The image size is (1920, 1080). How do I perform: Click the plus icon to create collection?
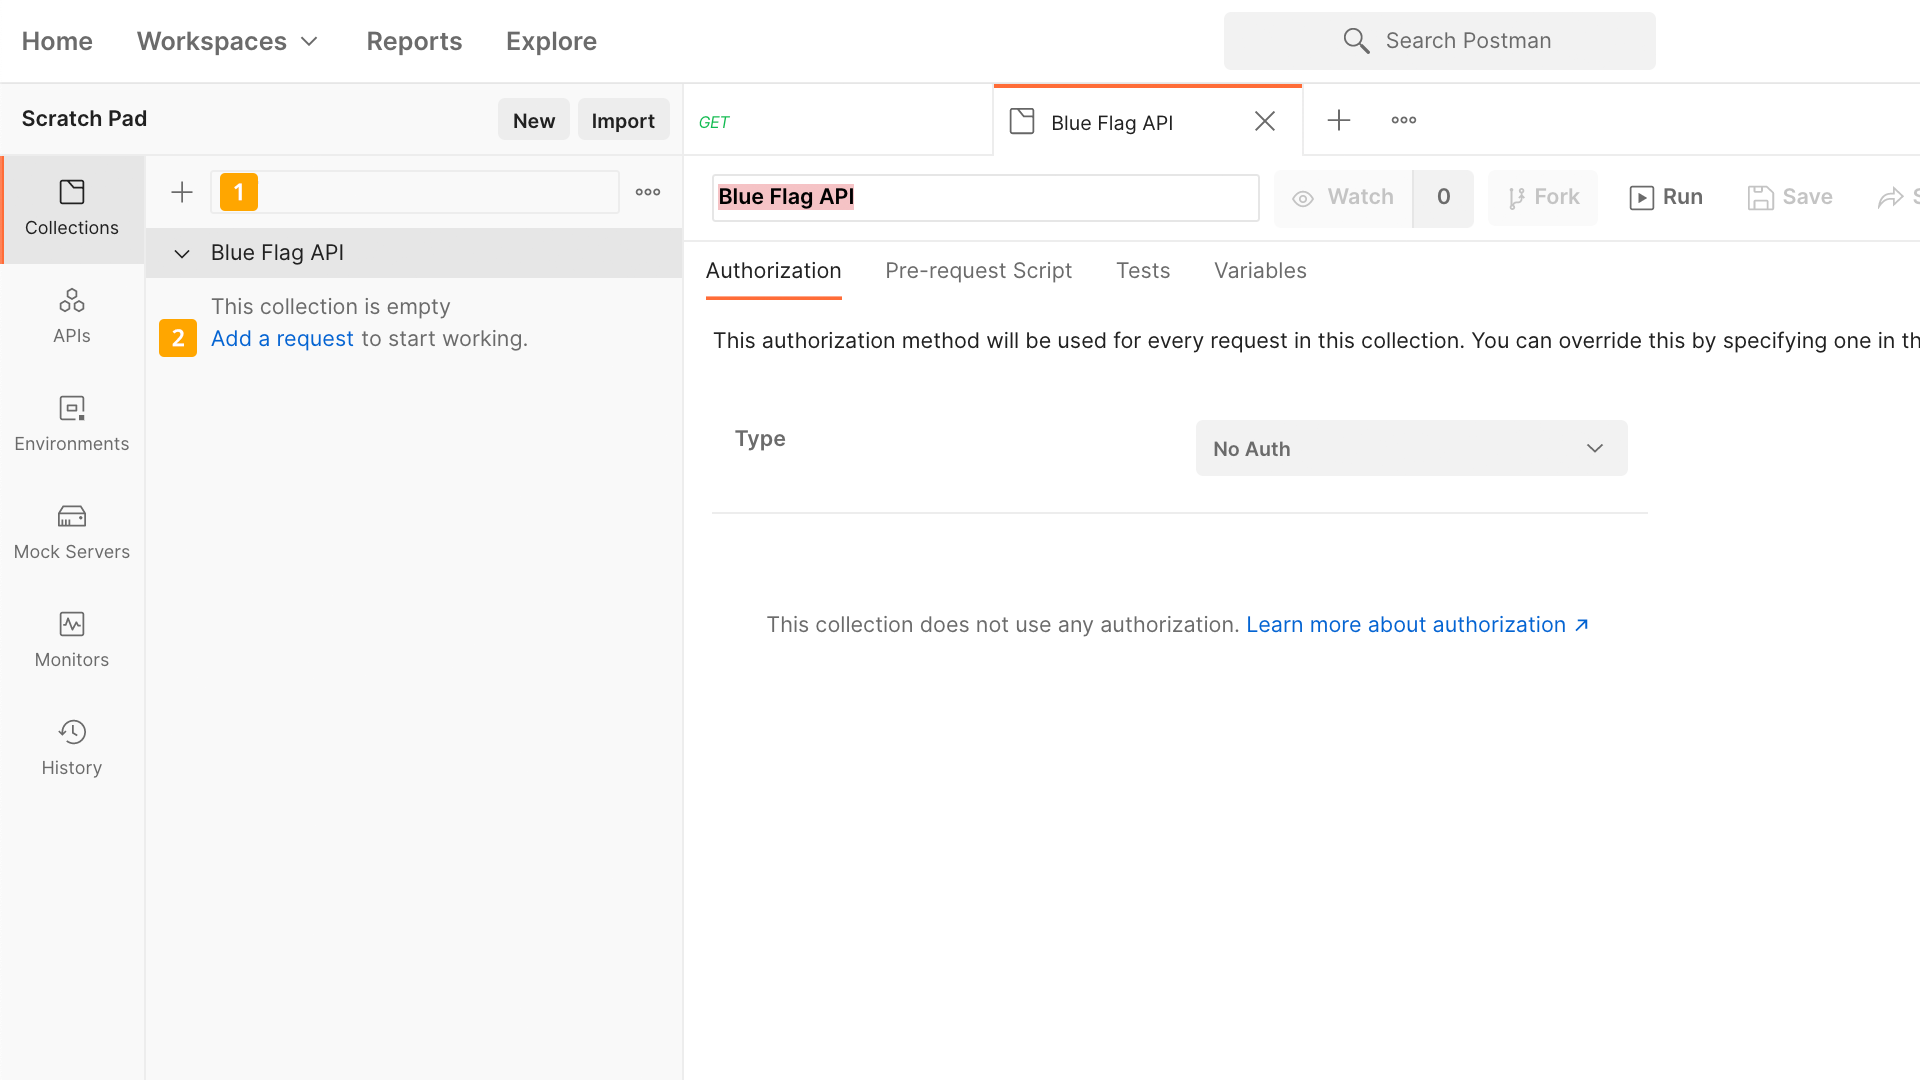pos(182,192)
